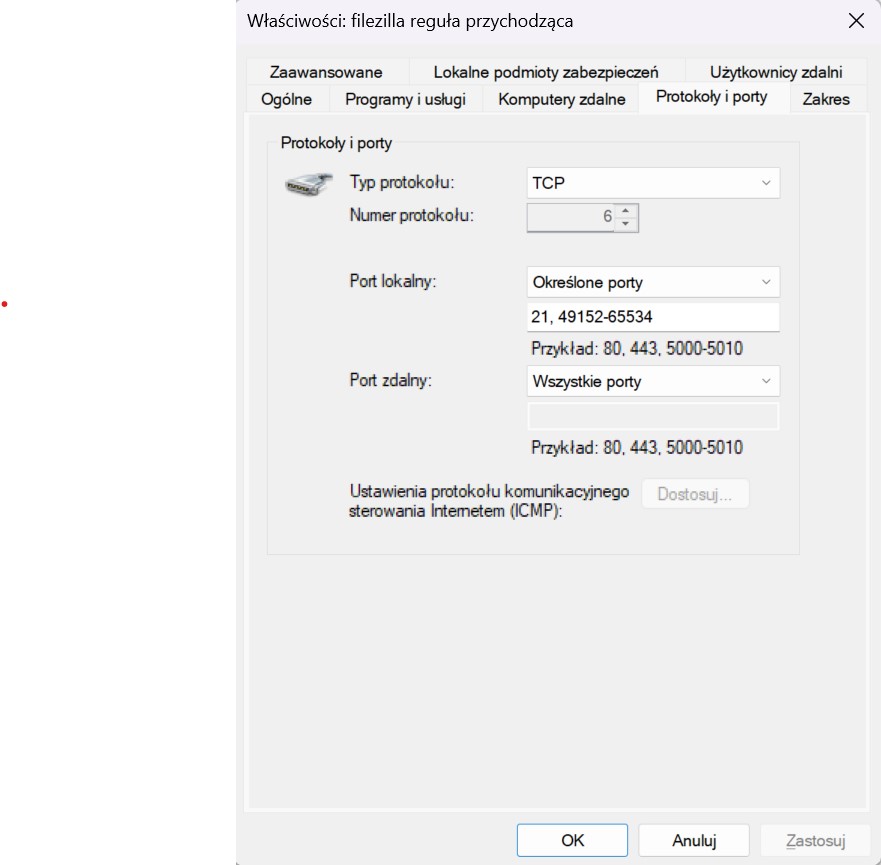This screenshot has height=865, width=881.
Task: Click the Numer protokołu increment arrow
Action: [x=626, y=210]
